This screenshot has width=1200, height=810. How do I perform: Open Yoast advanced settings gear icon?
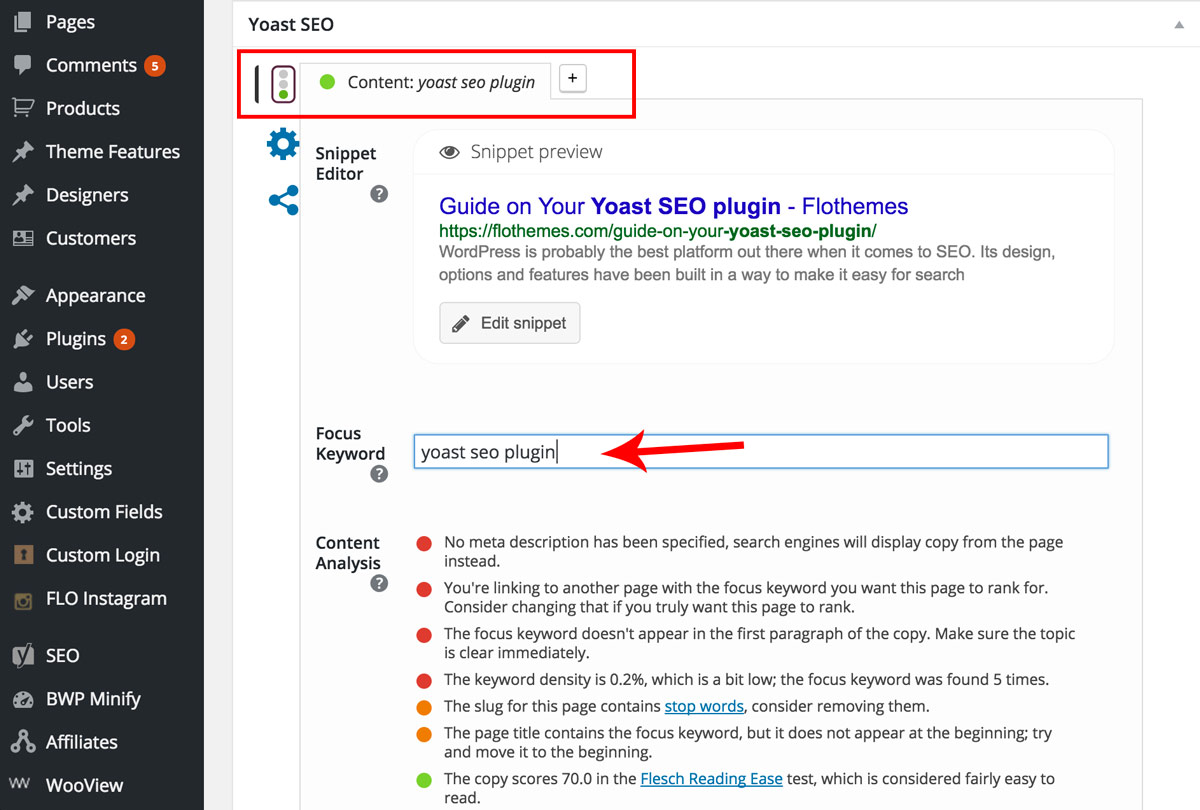pos(283,144)
